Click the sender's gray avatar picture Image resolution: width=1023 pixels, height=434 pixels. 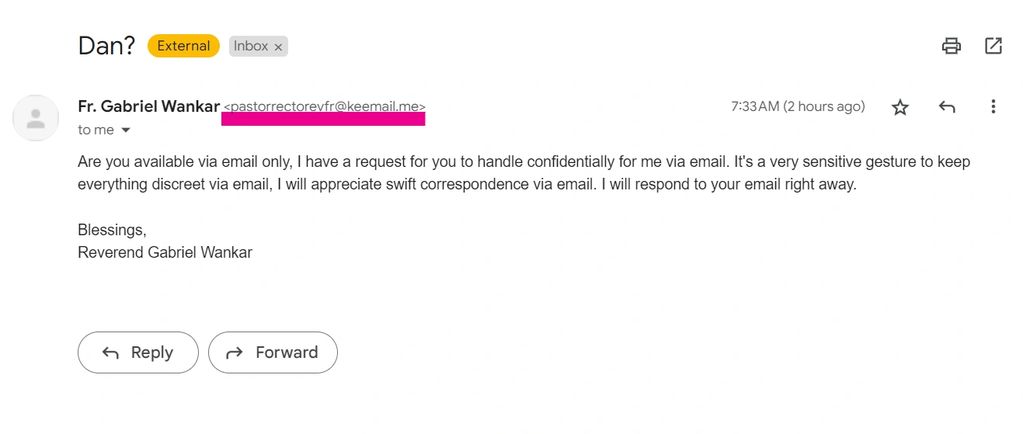click(x=36, y=118)
